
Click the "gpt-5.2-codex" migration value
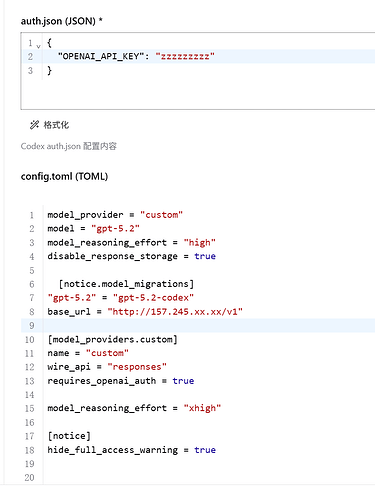pos(153,298)
